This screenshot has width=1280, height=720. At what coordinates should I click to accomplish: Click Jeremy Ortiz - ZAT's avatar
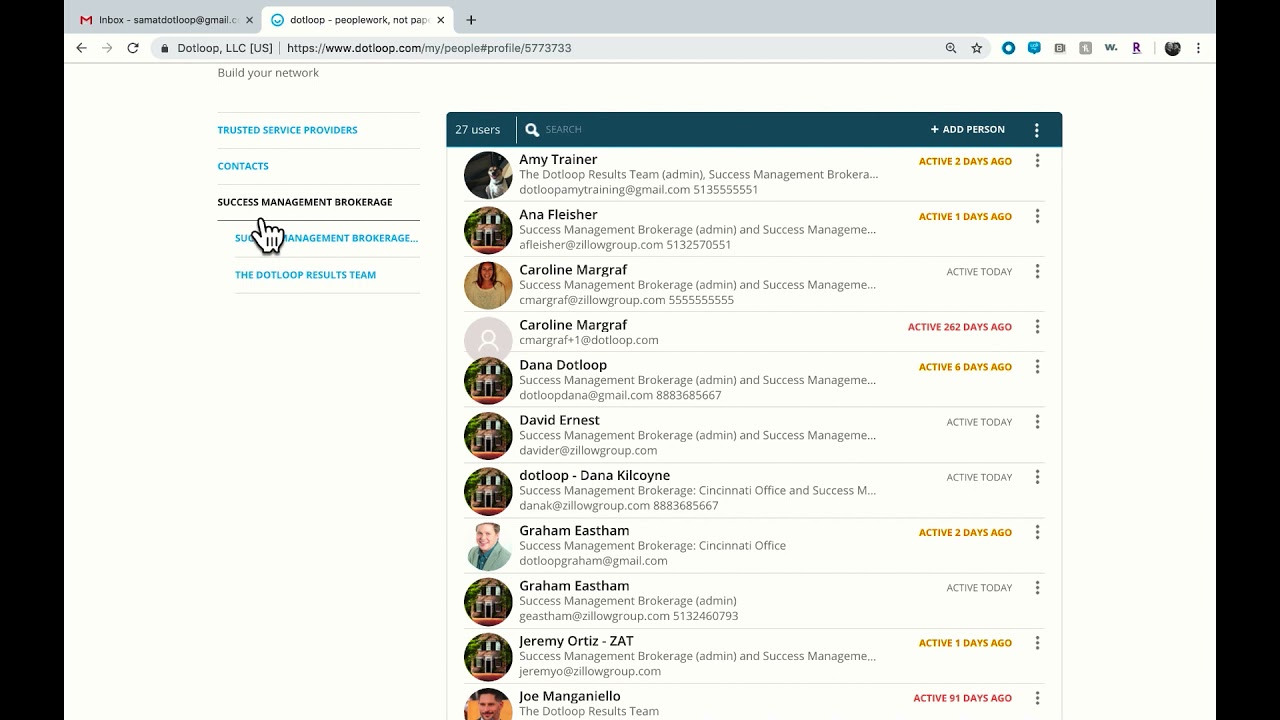click(x=488, y=657)
